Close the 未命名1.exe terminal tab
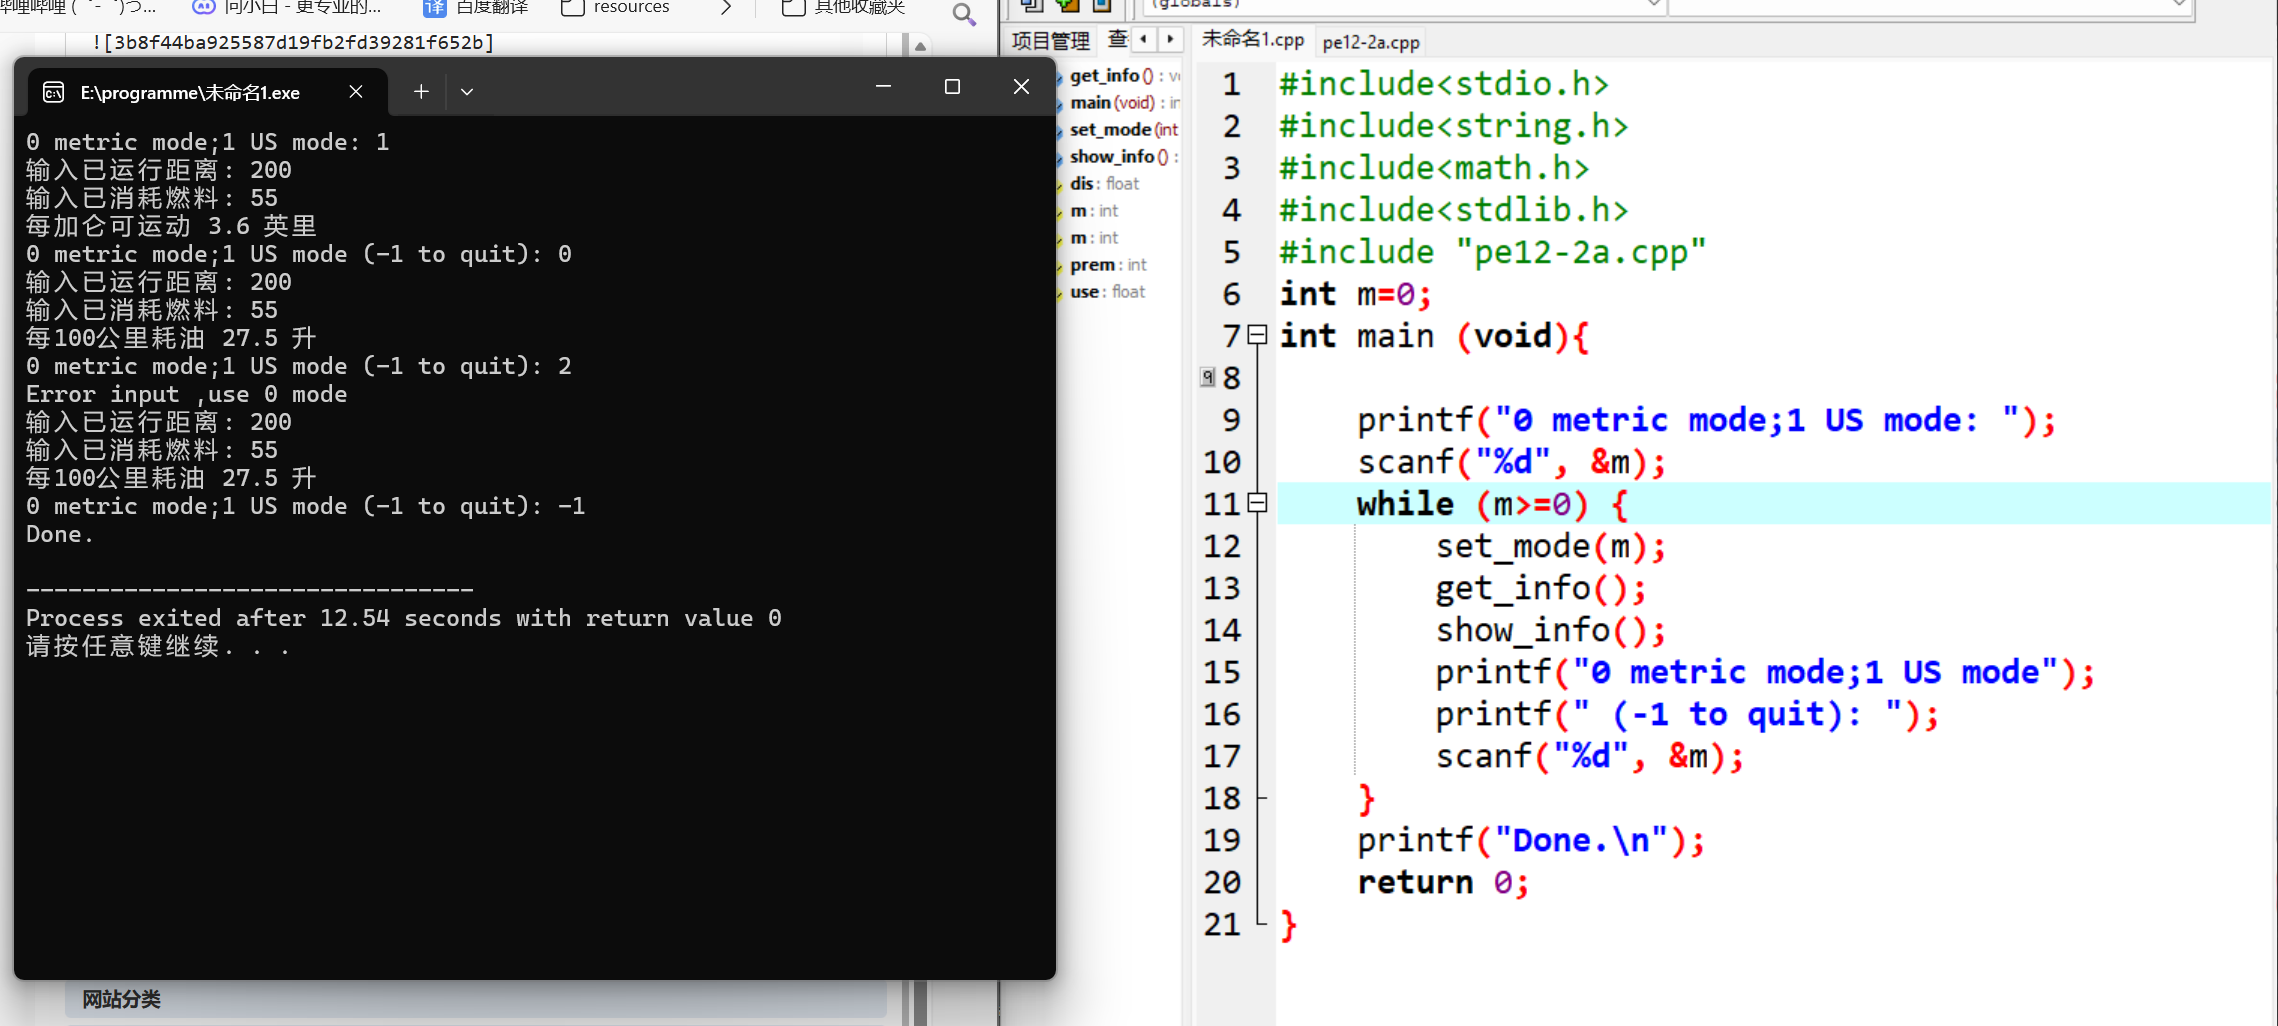Image resolution: width=2278 pixels, height=1026 pixels. (356, 92)
